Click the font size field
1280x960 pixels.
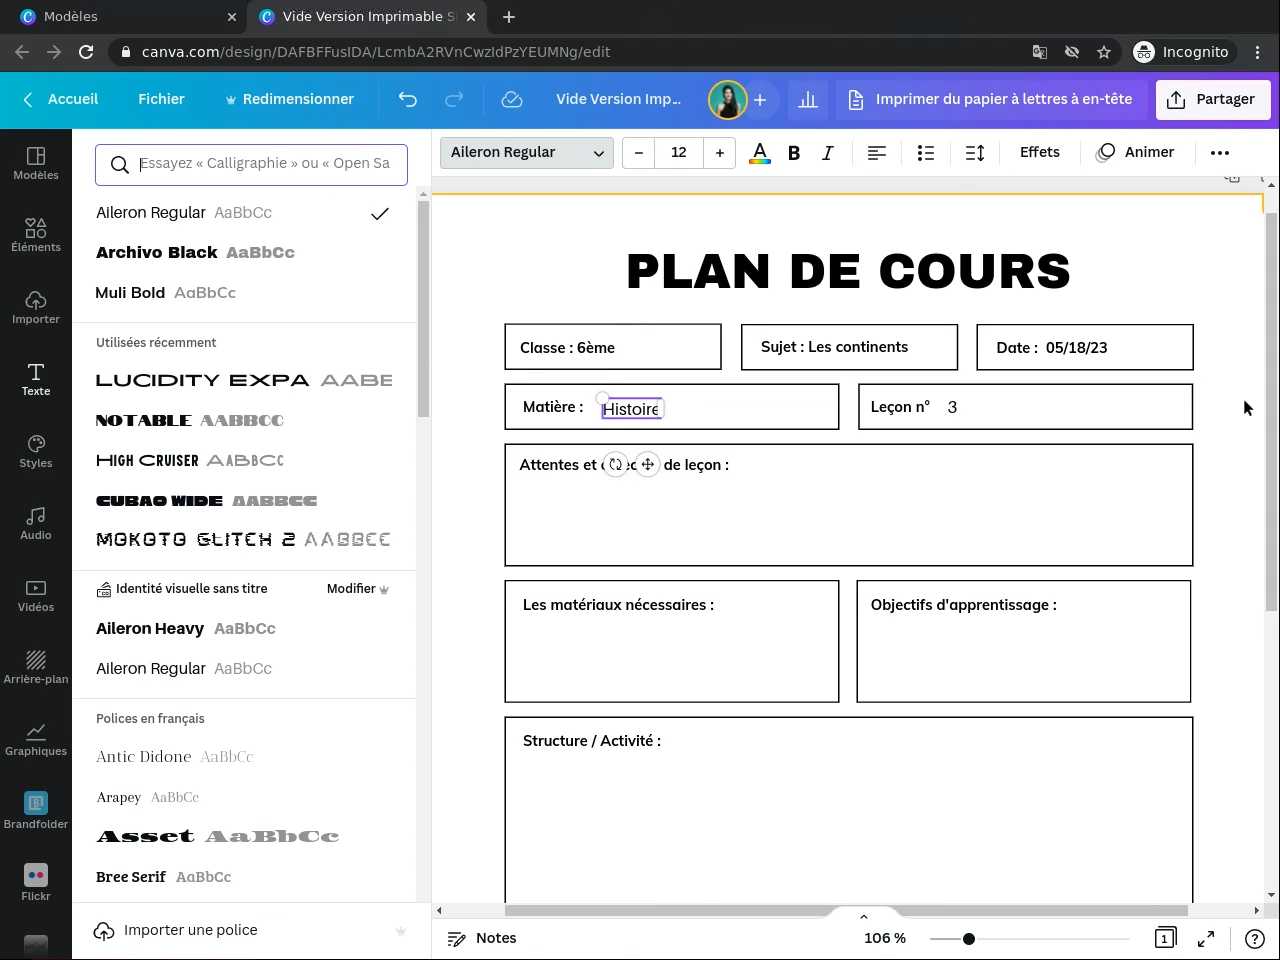[679, 152]
